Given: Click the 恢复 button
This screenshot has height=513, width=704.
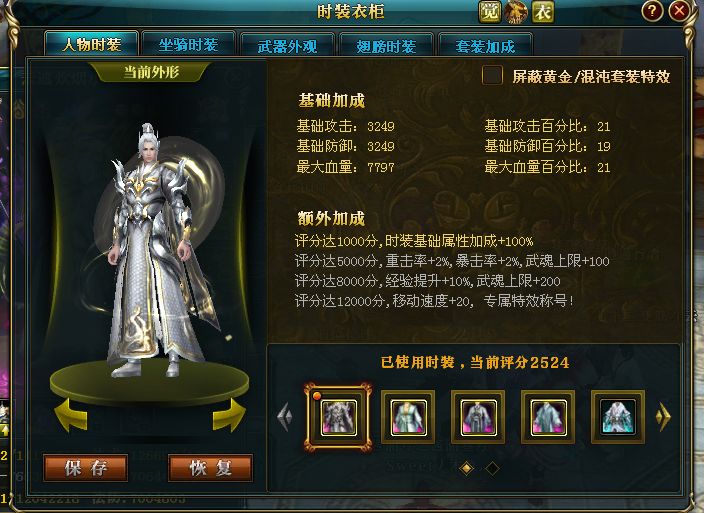Looking at the screenshot, I should (211, 468).
